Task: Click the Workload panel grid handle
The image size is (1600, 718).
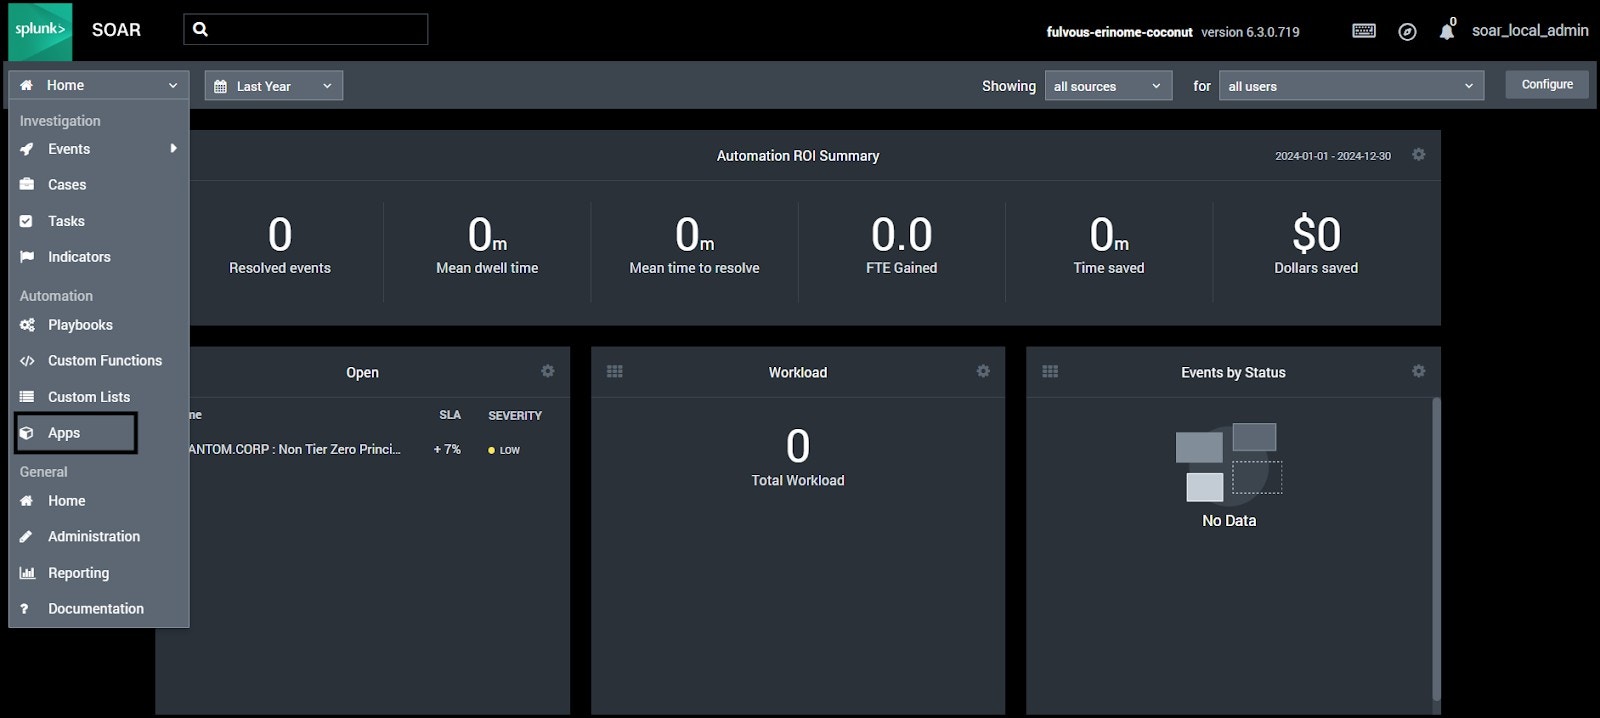Action: coord(614,371)
